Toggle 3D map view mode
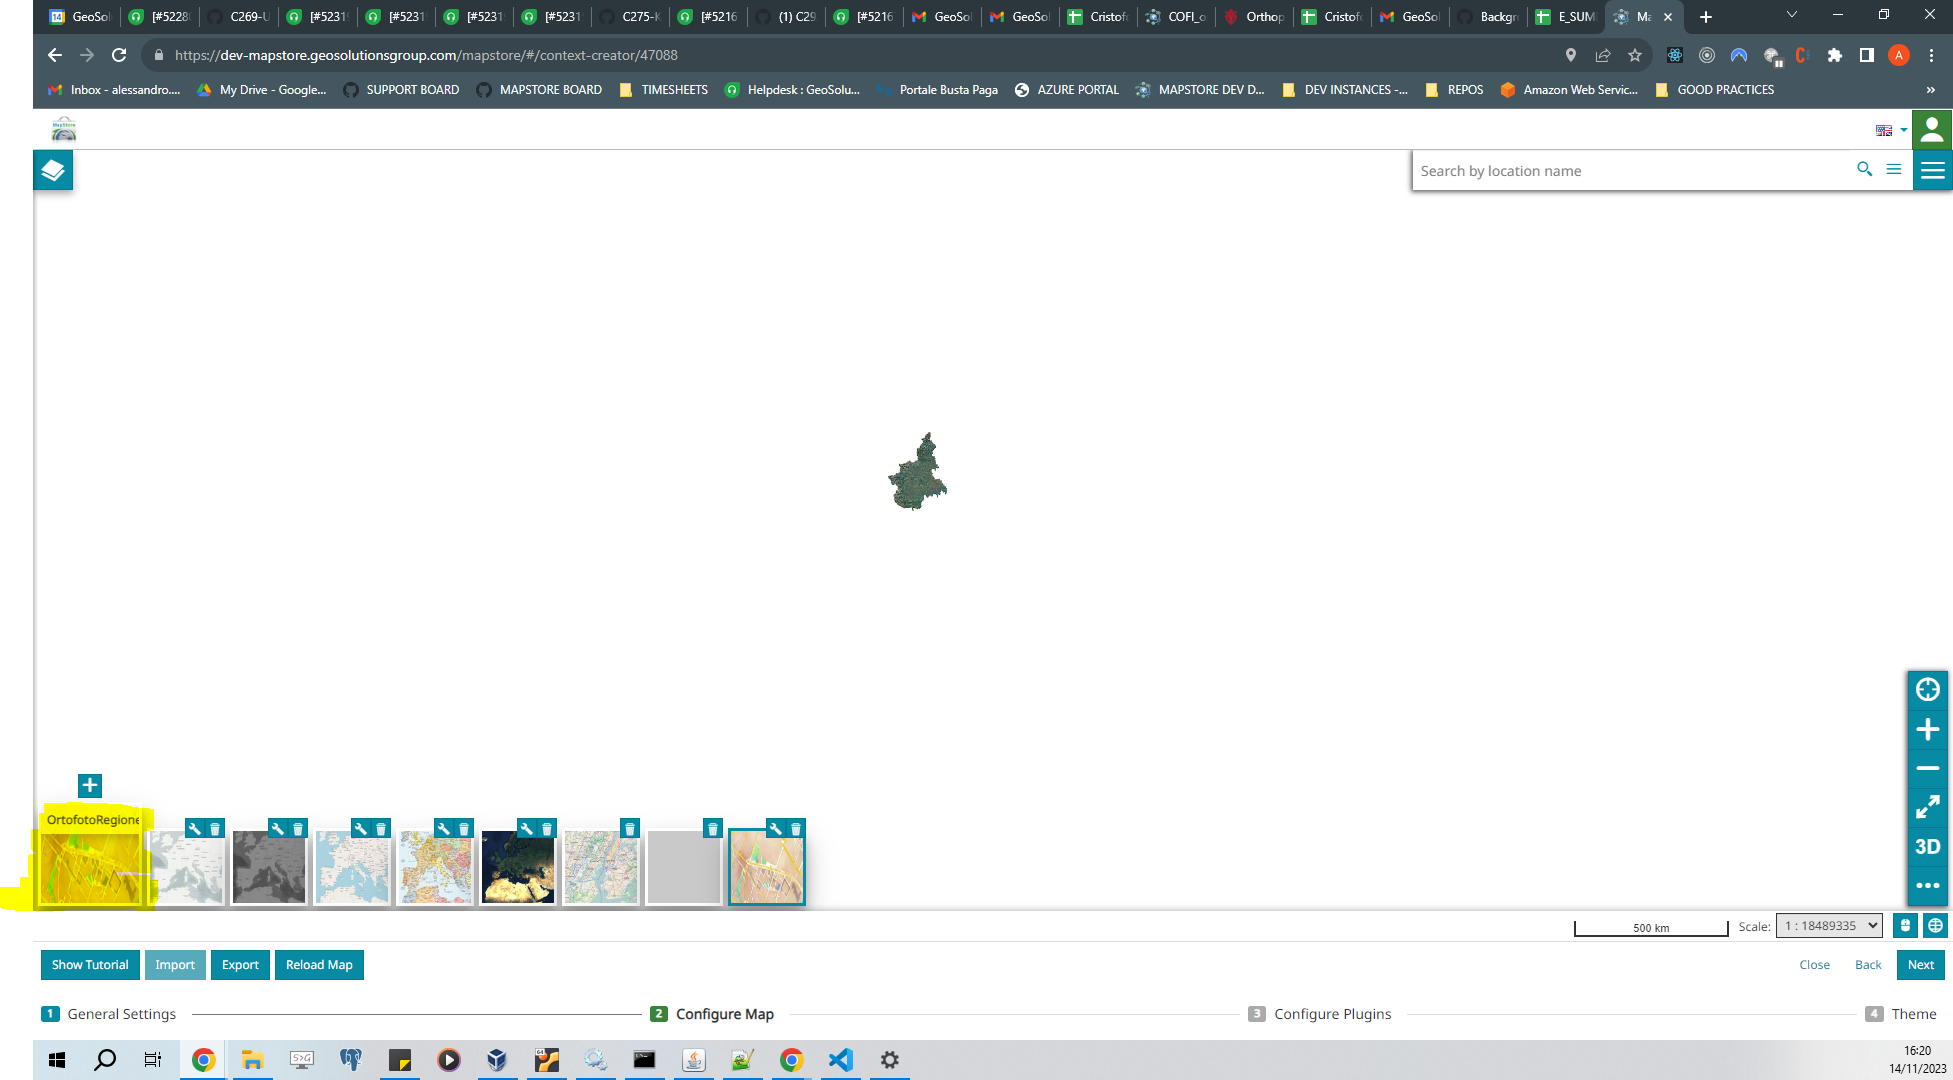The width and height of the screenshot is (1953, 1080). point(1928,846)
